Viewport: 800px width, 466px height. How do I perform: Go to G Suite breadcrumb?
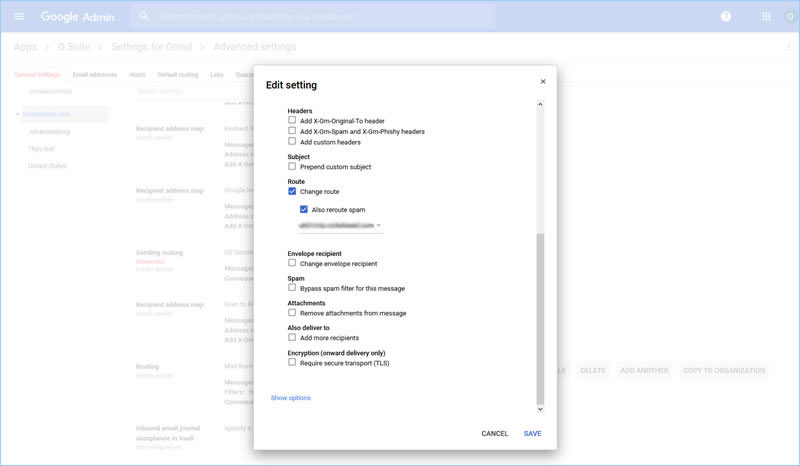pos(73,46)
